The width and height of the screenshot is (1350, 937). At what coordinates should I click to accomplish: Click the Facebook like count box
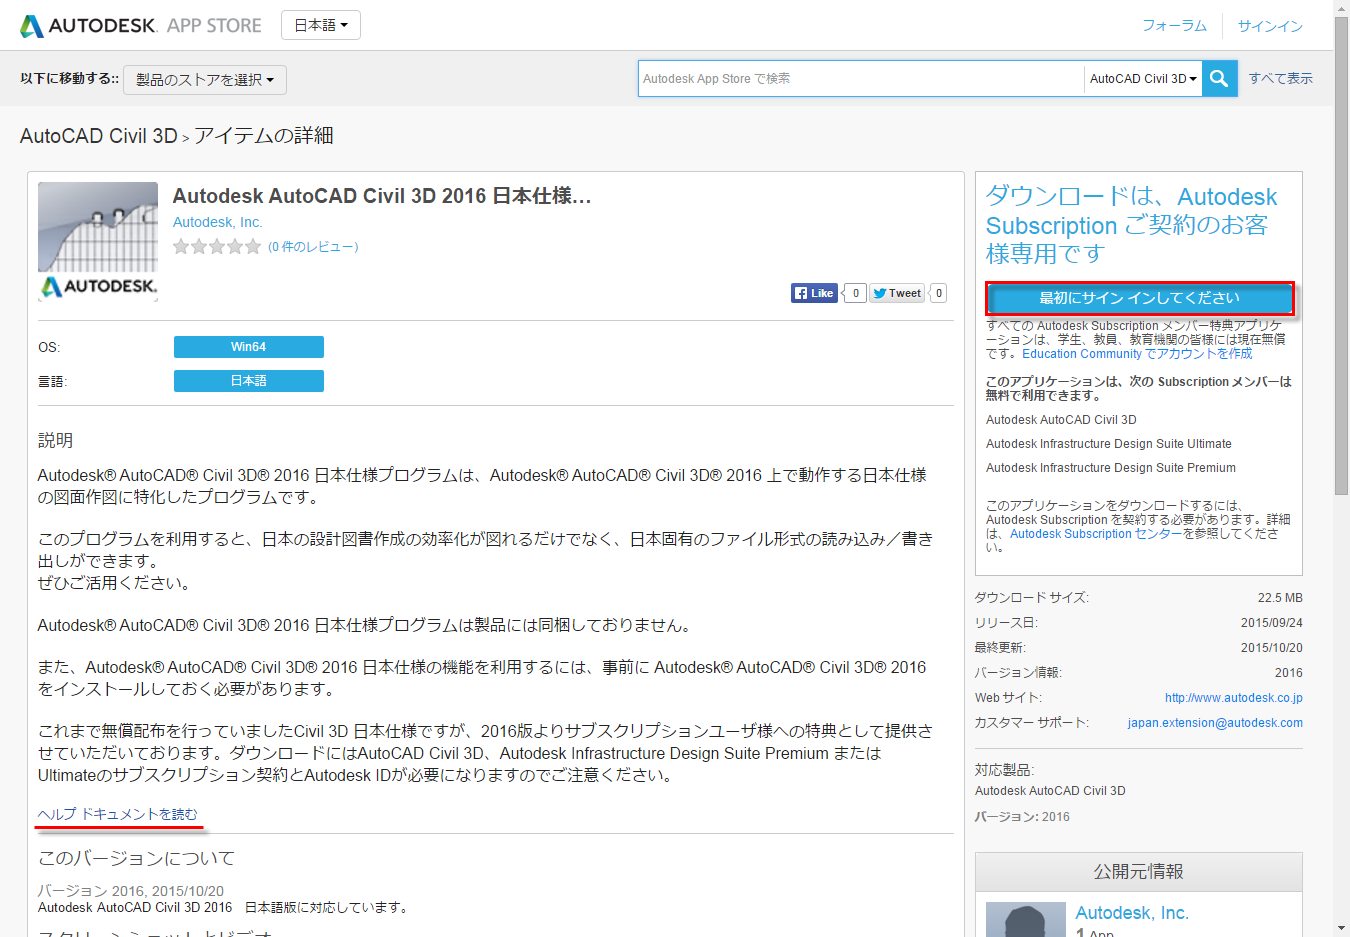tap(855, 293)
